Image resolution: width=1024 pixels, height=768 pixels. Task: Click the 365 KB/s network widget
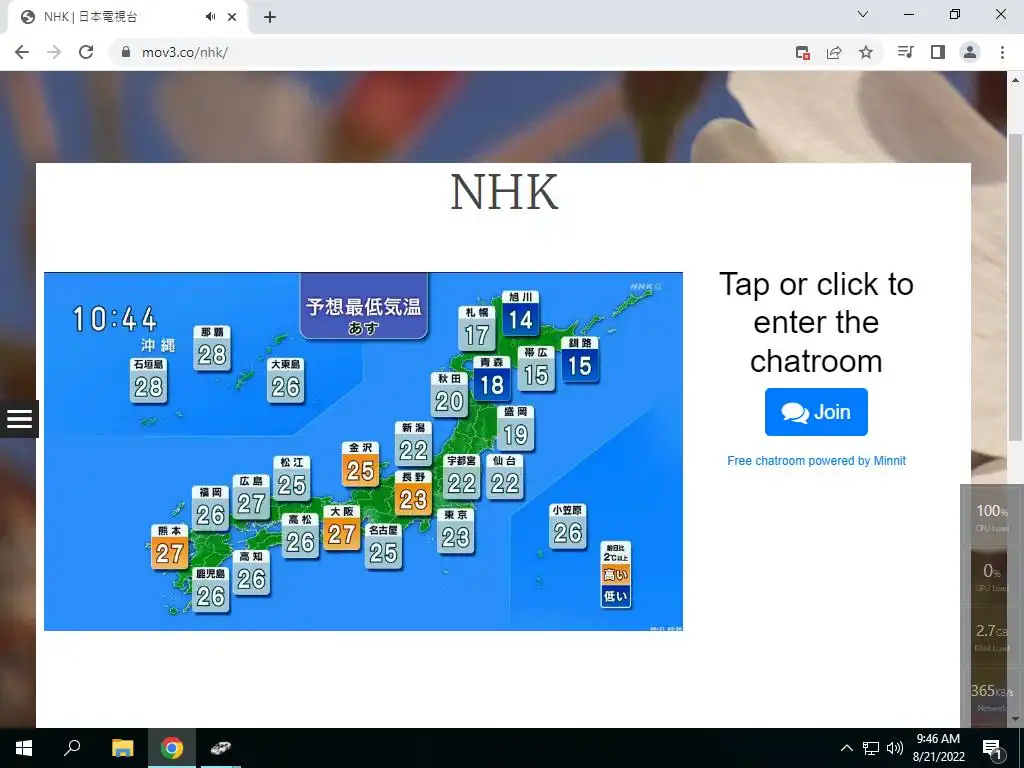pos(991,696)
